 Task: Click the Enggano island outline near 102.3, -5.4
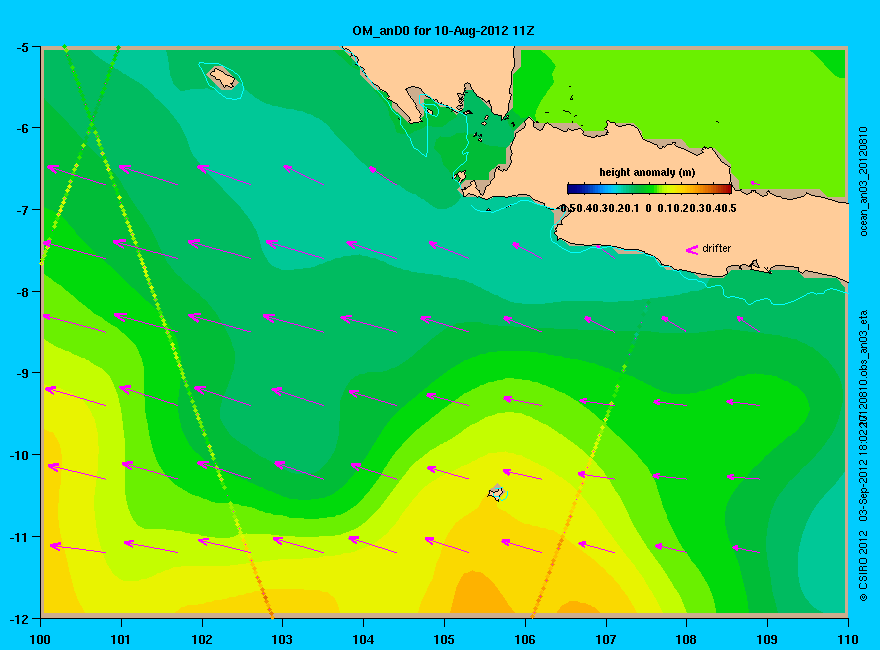(x=222, y=78)
